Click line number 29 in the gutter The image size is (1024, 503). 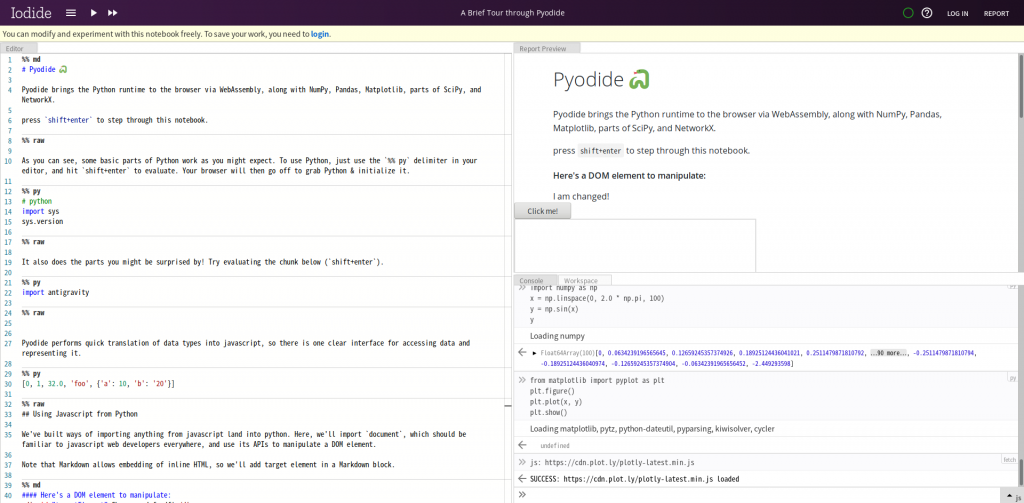point(9,374)
